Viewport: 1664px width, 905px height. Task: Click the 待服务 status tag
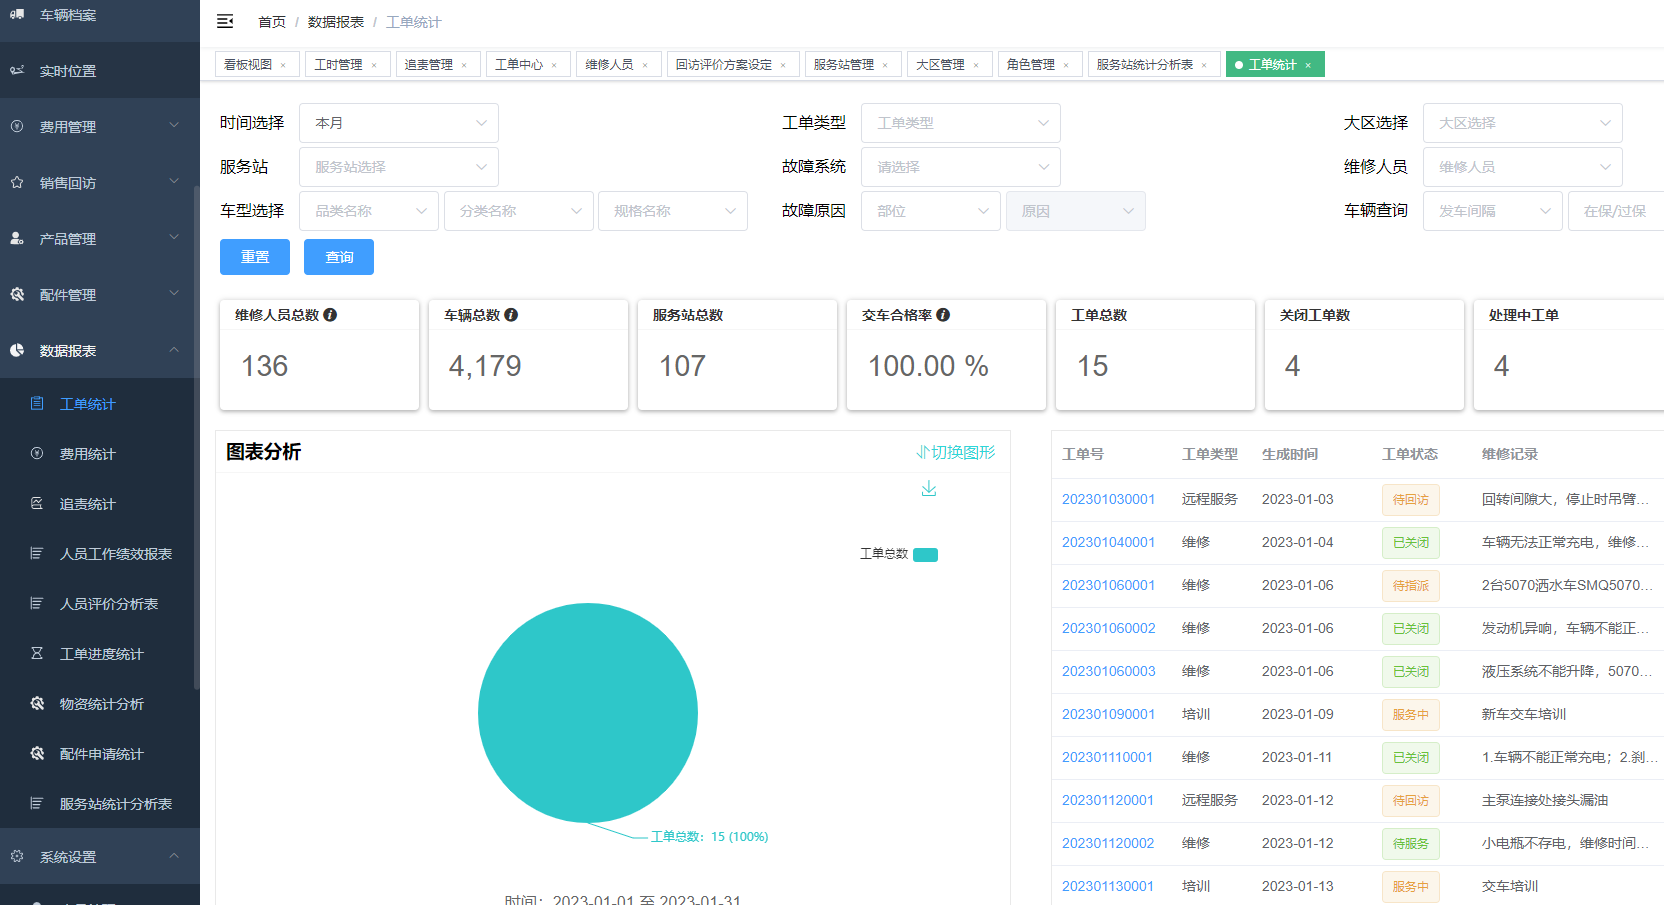tap(1411, 844)
